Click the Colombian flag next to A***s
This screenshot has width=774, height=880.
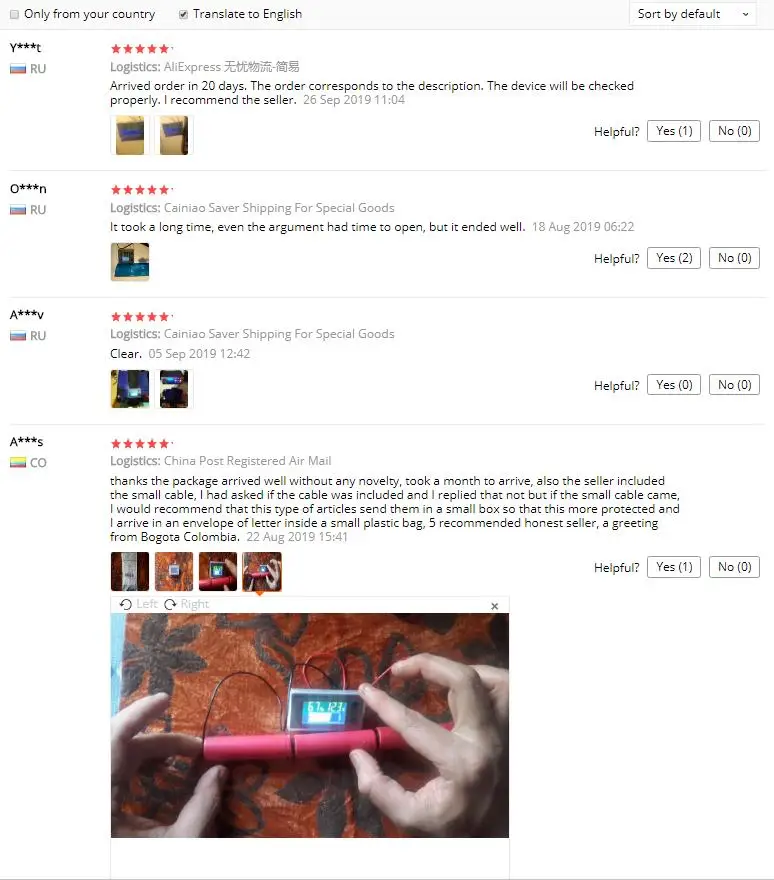[18, 462]
